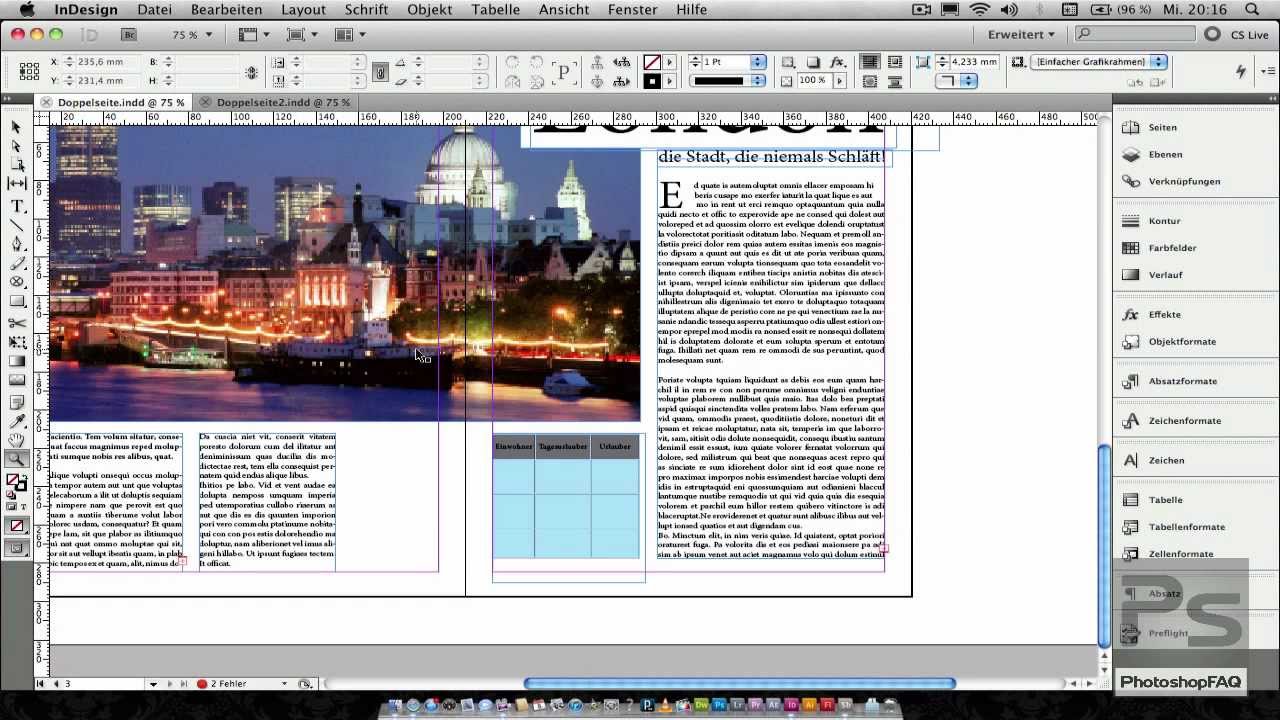Click the Quick Apply lightning icon
The image size is (1280, 720).
tap(1240, 71)
